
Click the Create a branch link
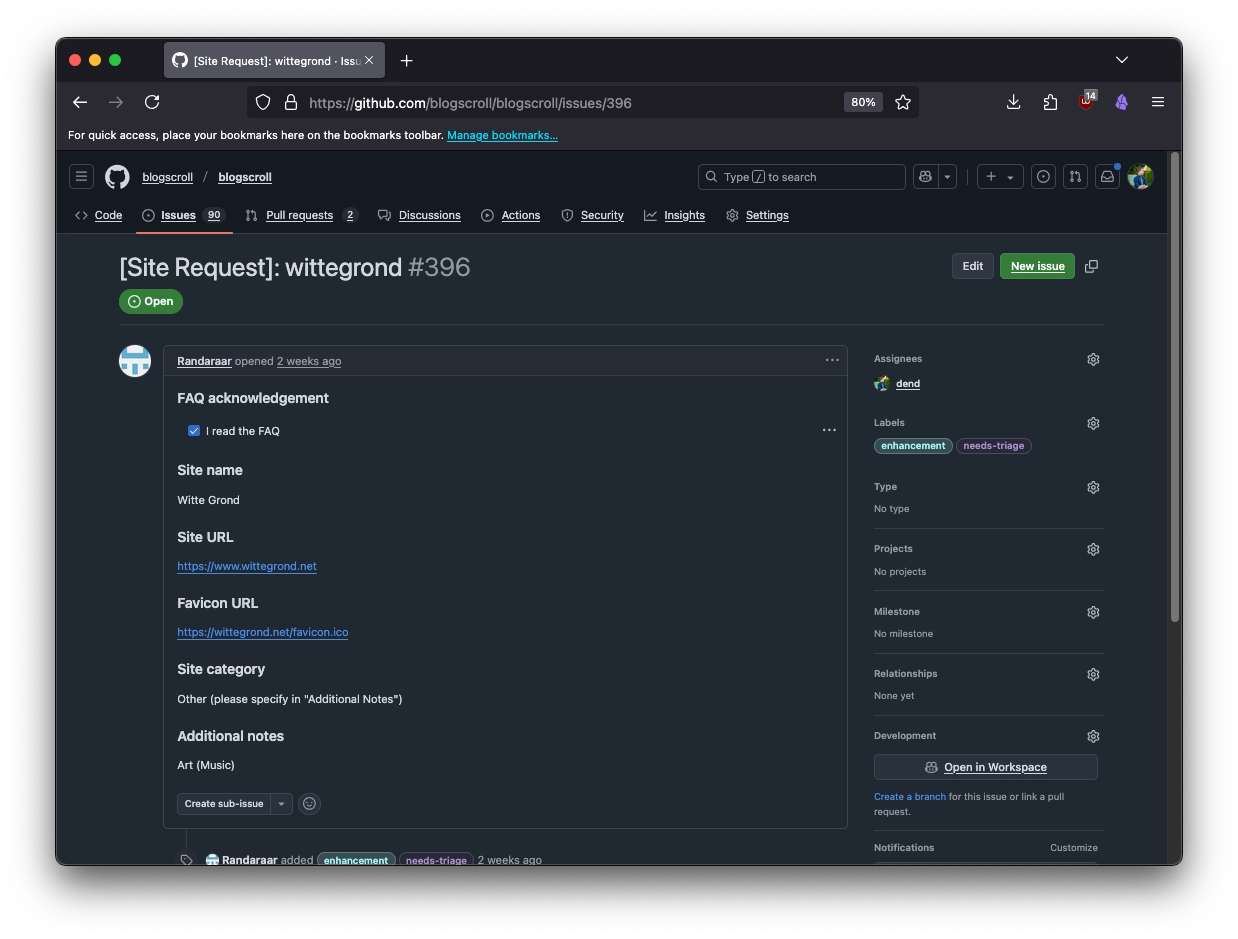[x=910, y=797]
